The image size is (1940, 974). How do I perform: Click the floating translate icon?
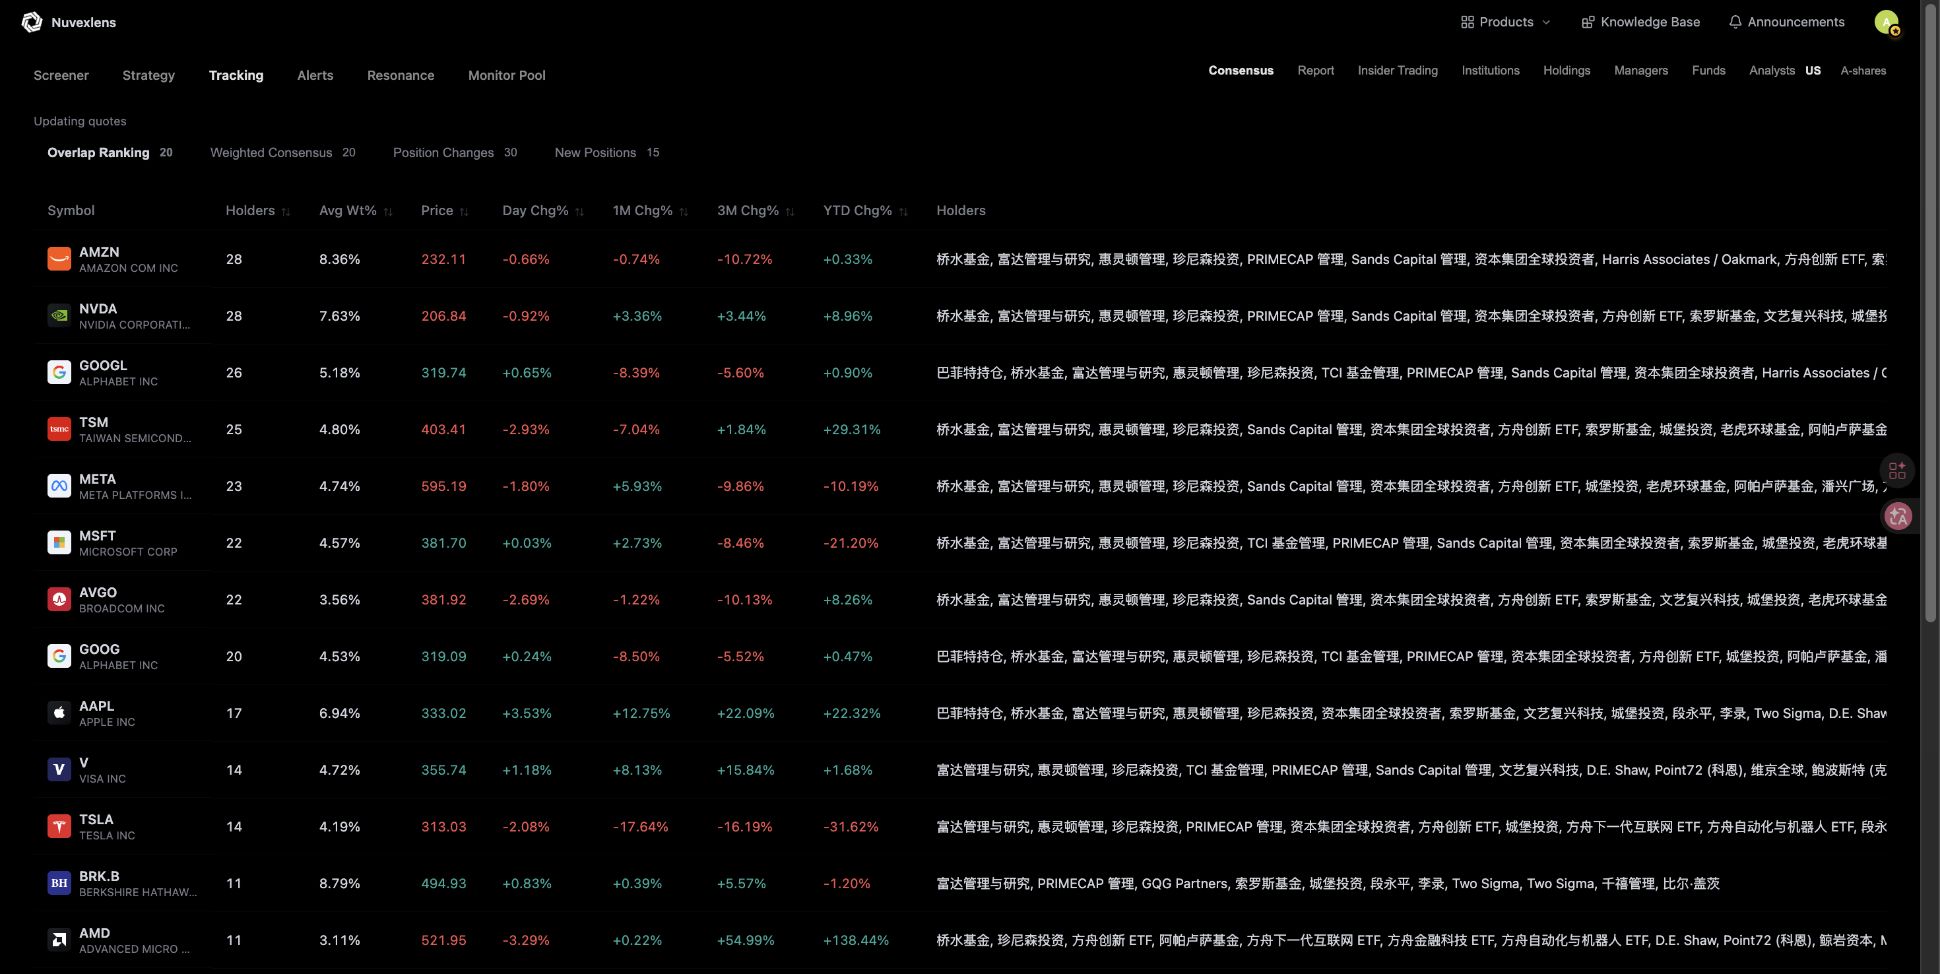1897,516
